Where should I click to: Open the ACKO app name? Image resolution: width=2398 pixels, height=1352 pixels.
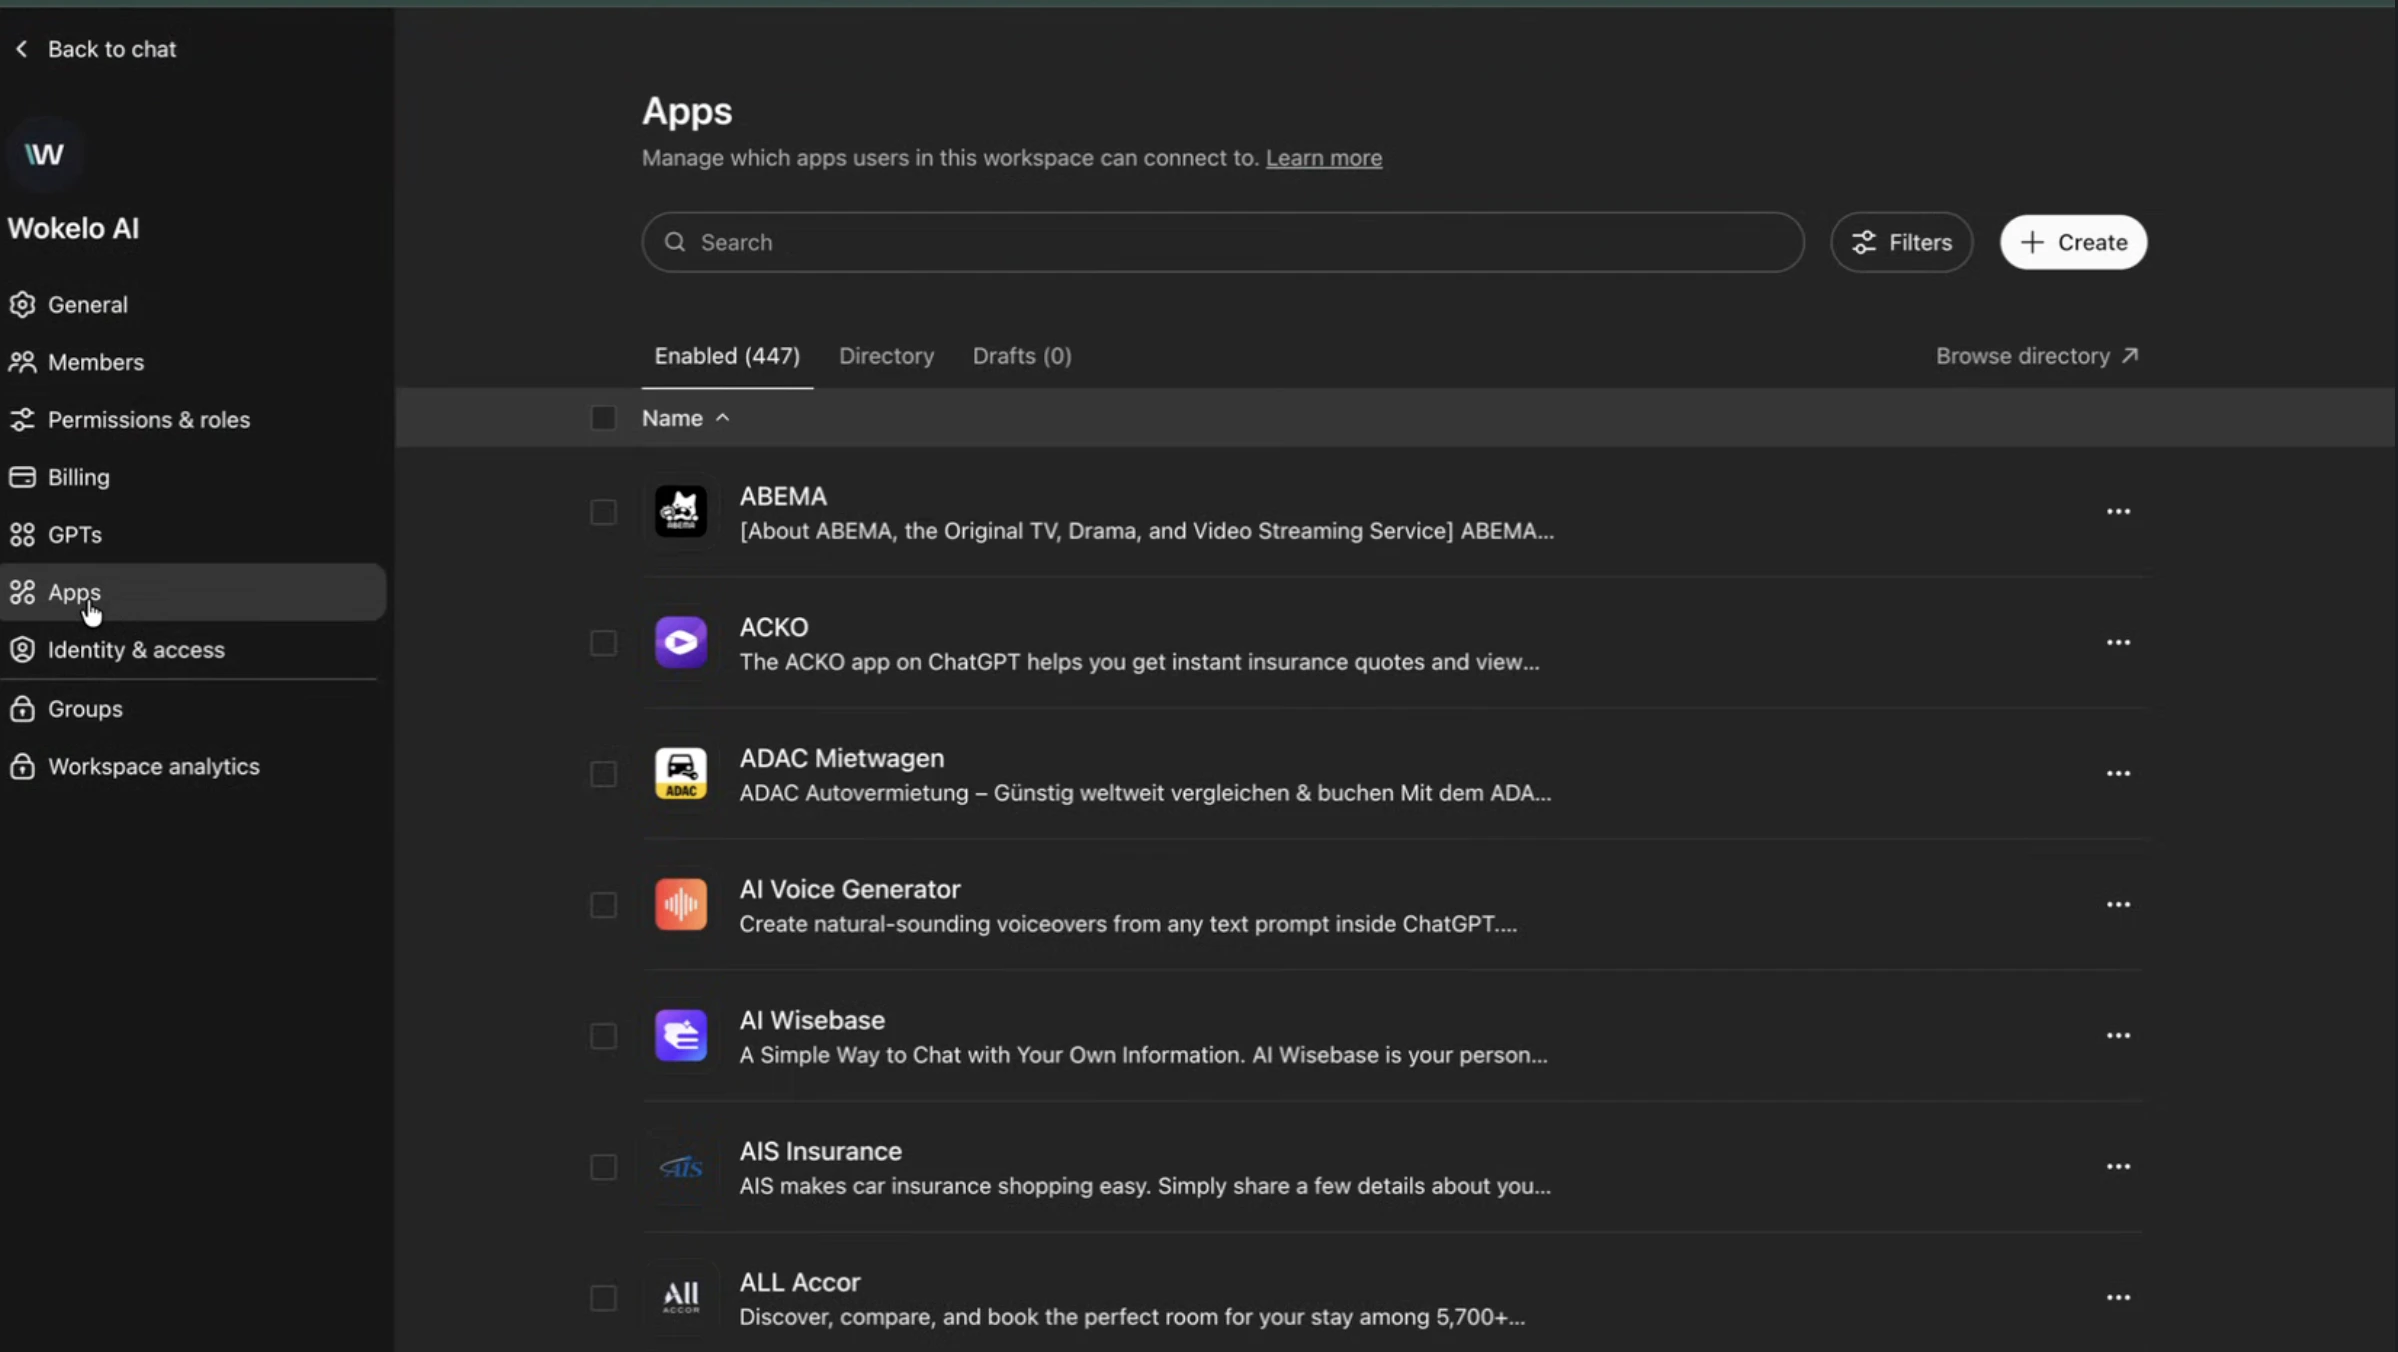(773, 627)
